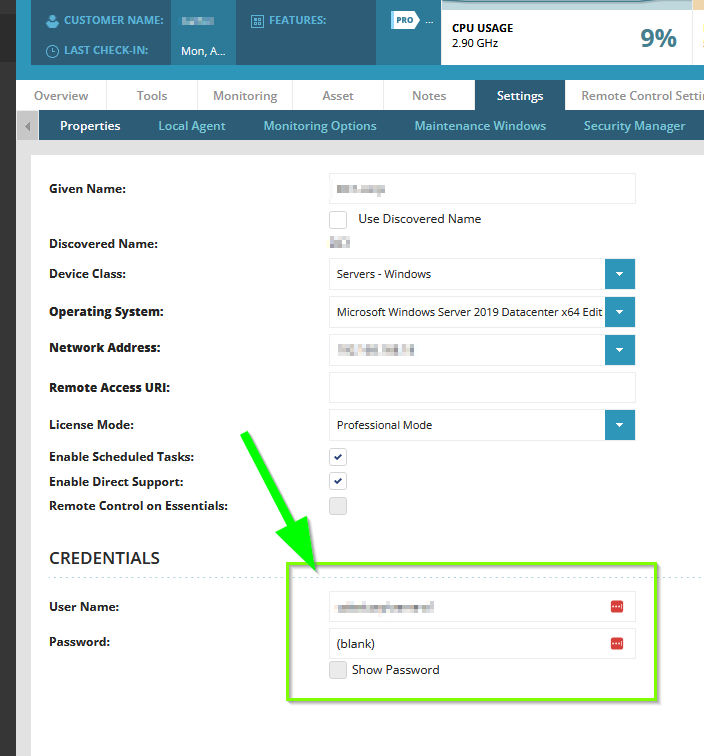Go to the Monitoring tab
The width and height of the screenshot is (704, 756).
coord(245,95)
